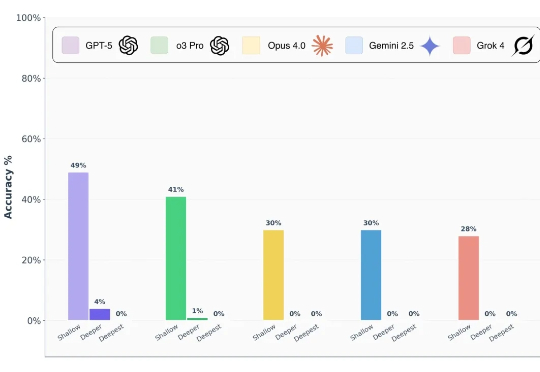Click the OpenAI logo beside o3 Pro
Viewport: 540px width, 372px height.
(220, 45)
